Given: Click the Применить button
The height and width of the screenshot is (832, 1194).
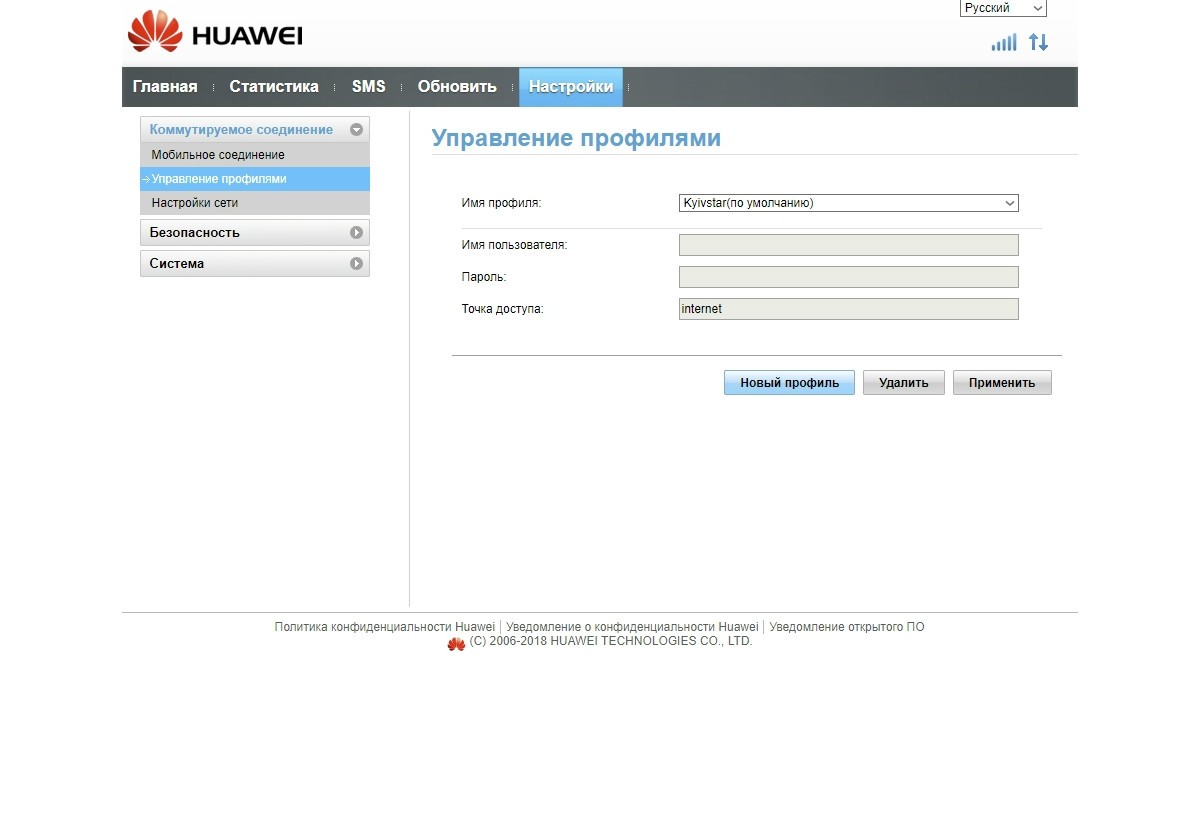Looking at the screenshot, I should pyautogui.click(x=1001, y=383).
